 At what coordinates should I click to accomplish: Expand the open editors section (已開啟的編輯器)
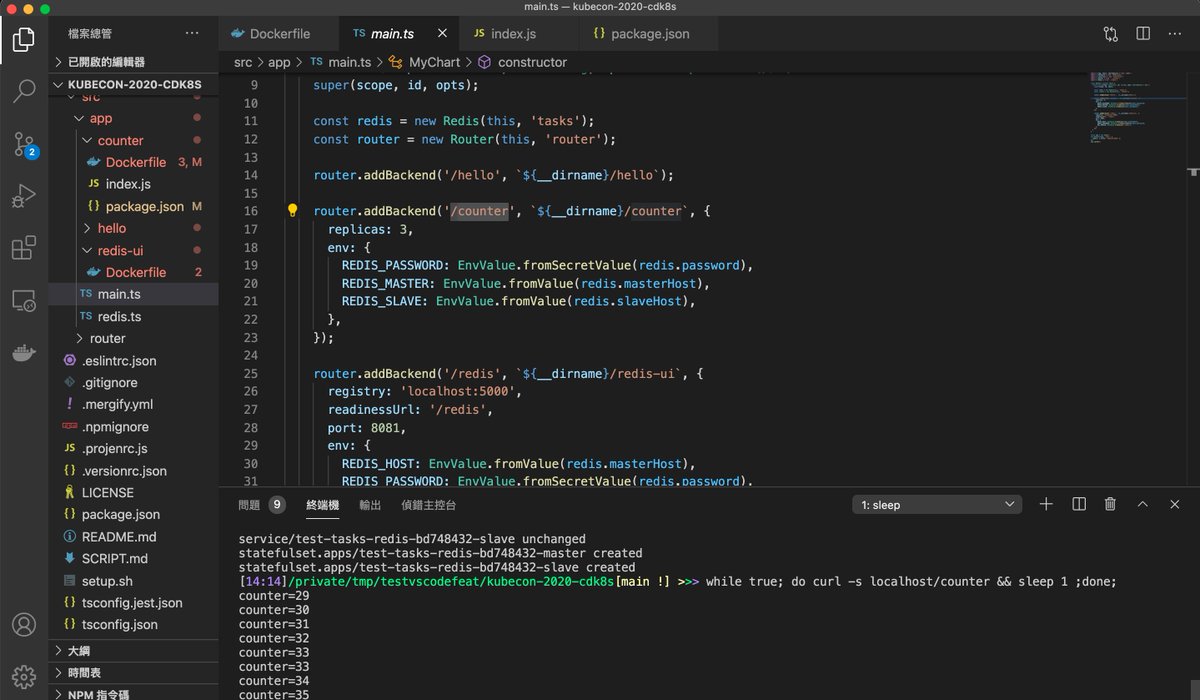coord(133,62)
